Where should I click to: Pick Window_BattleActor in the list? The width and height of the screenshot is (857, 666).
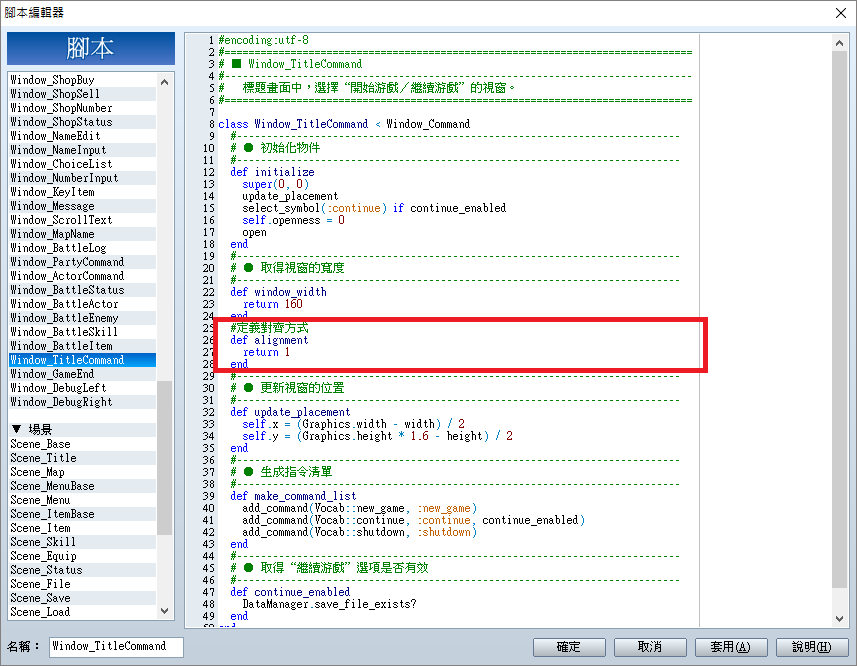(x=83, y=304)
